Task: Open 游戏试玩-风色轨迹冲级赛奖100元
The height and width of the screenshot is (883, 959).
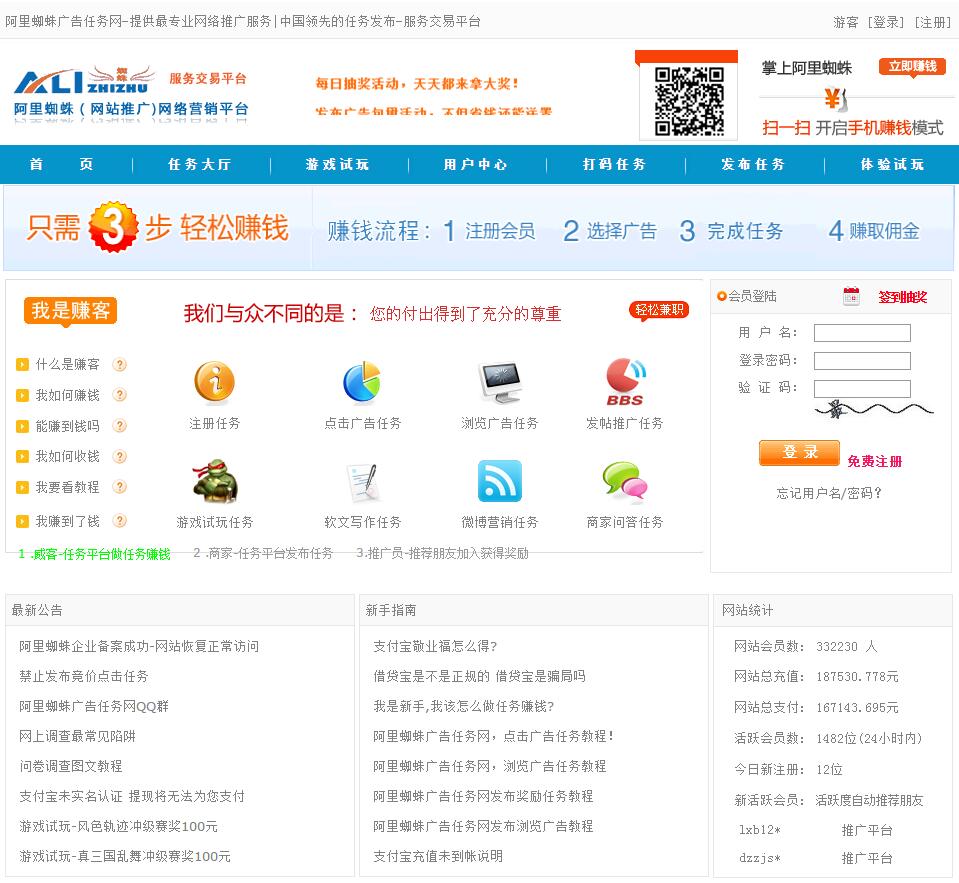Action: 118,826
